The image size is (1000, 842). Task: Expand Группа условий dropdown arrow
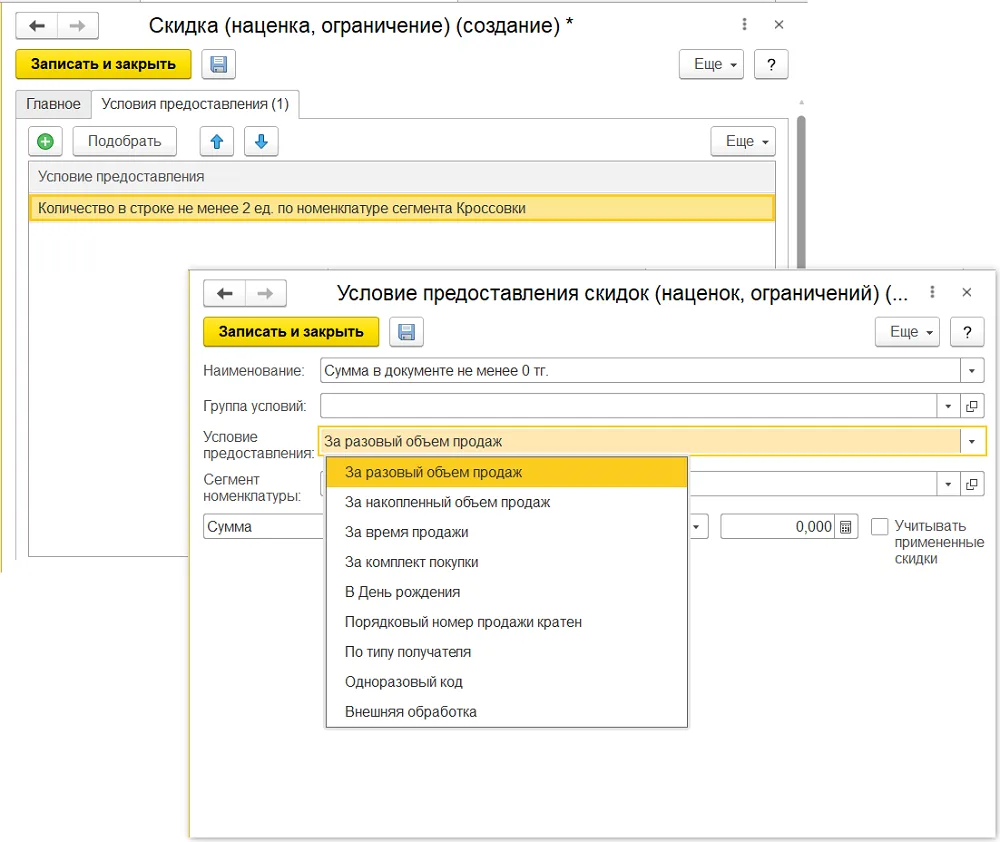pyautogui.click(x=948, y=406)
